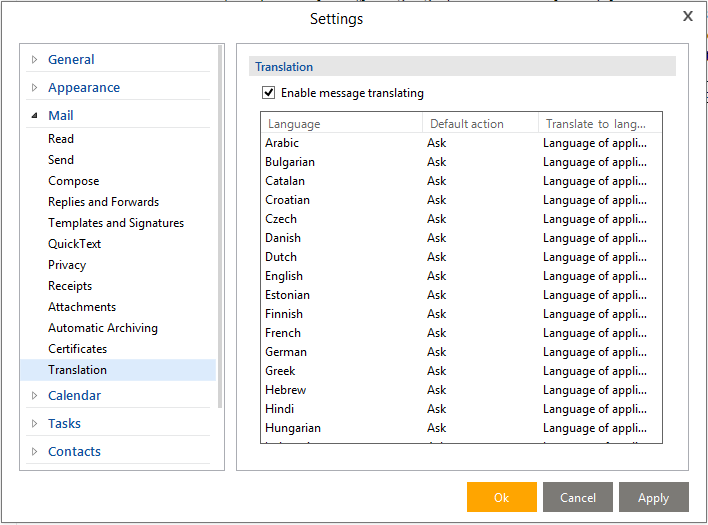The height and width of the screenshot is (525, 708).
Task: Select Translation in the Mail tree
Action: [x=118, y=370]
